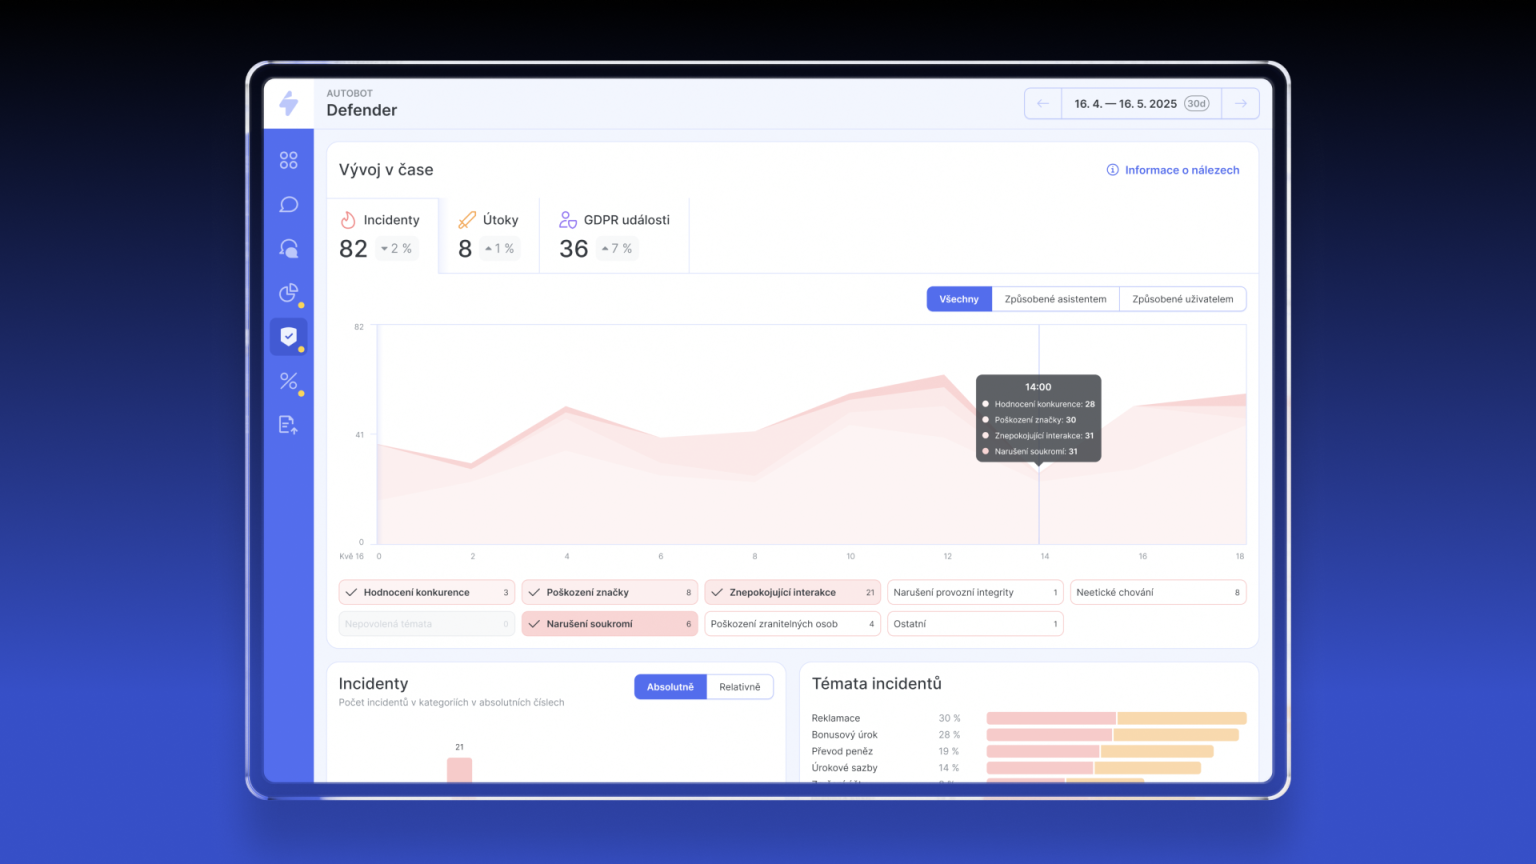Select the Defender shield icon in sidebar
The image size is (1536, 864).
[289, 337]
